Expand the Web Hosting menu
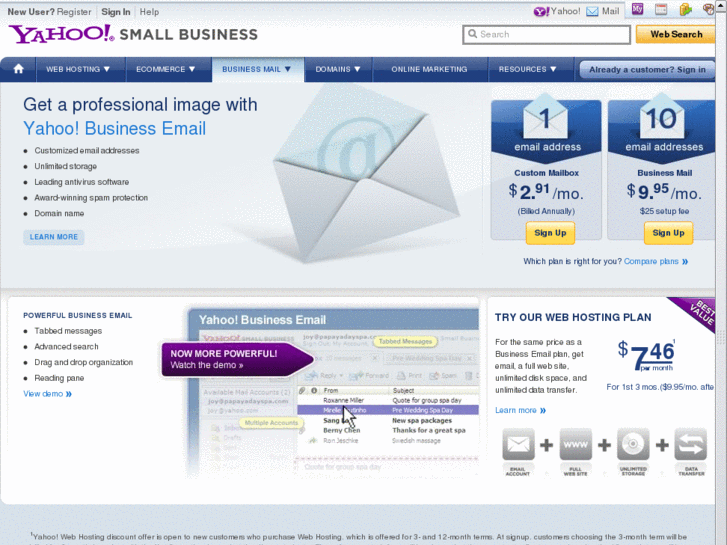Viewport: 727px width, 545px height. (77, 69)
